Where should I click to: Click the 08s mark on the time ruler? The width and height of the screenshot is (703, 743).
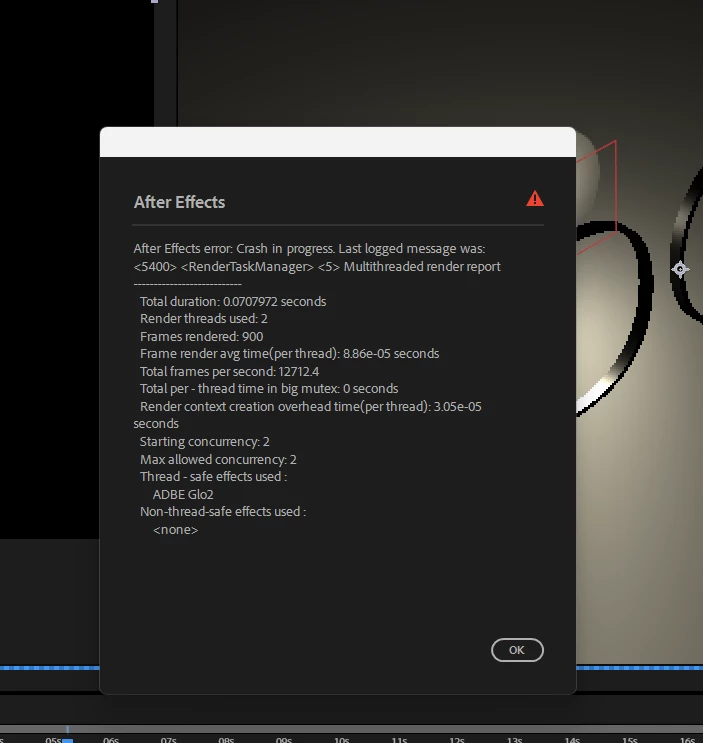(226, 740)
